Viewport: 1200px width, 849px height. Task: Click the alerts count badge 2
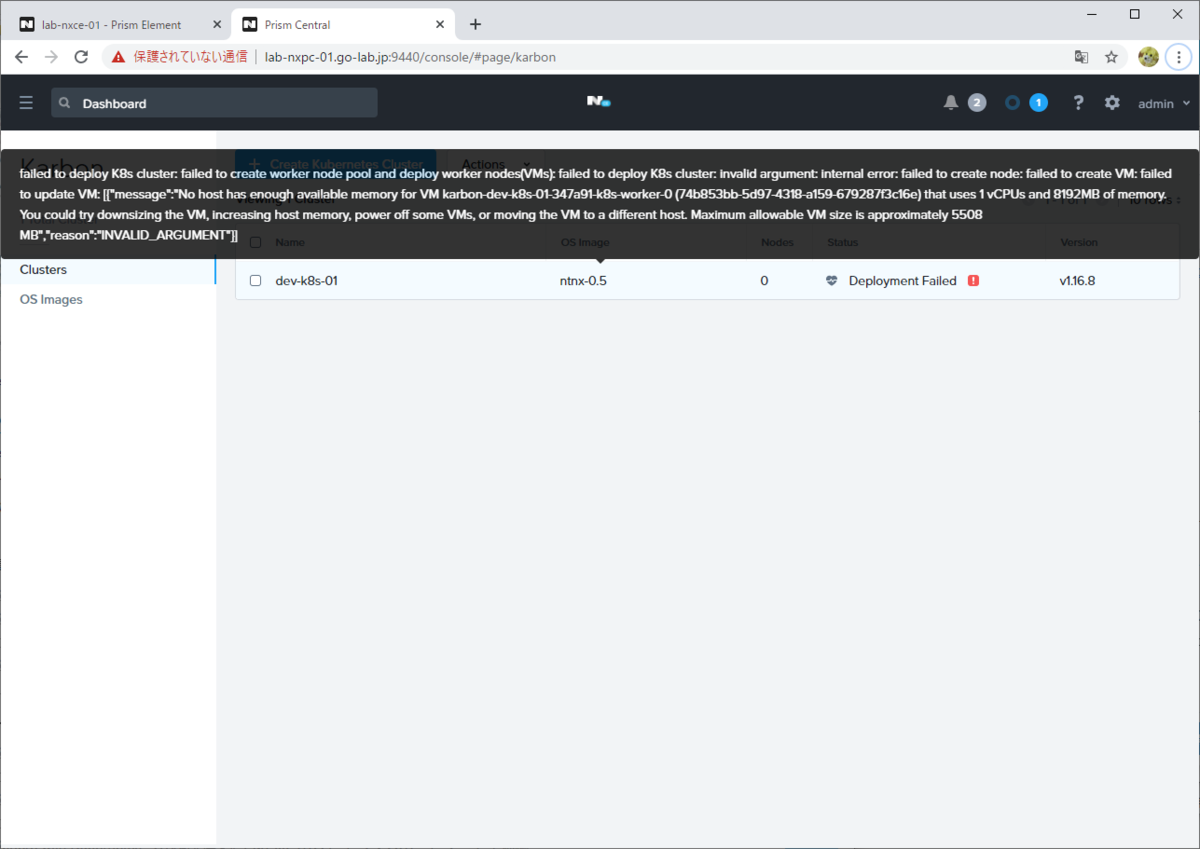[977, 103]
